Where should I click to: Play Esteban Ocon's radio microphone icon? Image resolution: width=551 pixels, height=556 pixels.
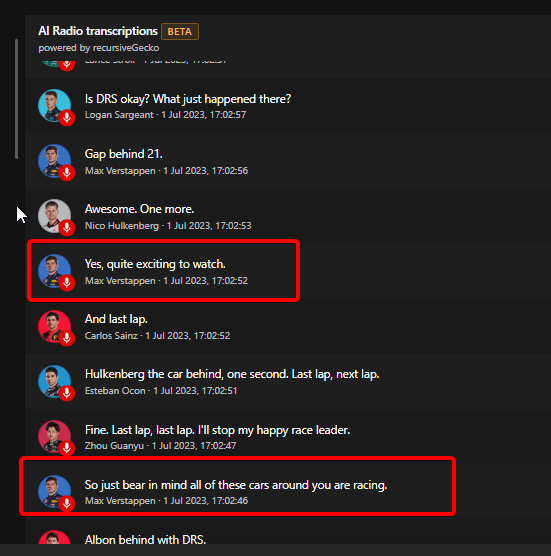pos(67,393)
